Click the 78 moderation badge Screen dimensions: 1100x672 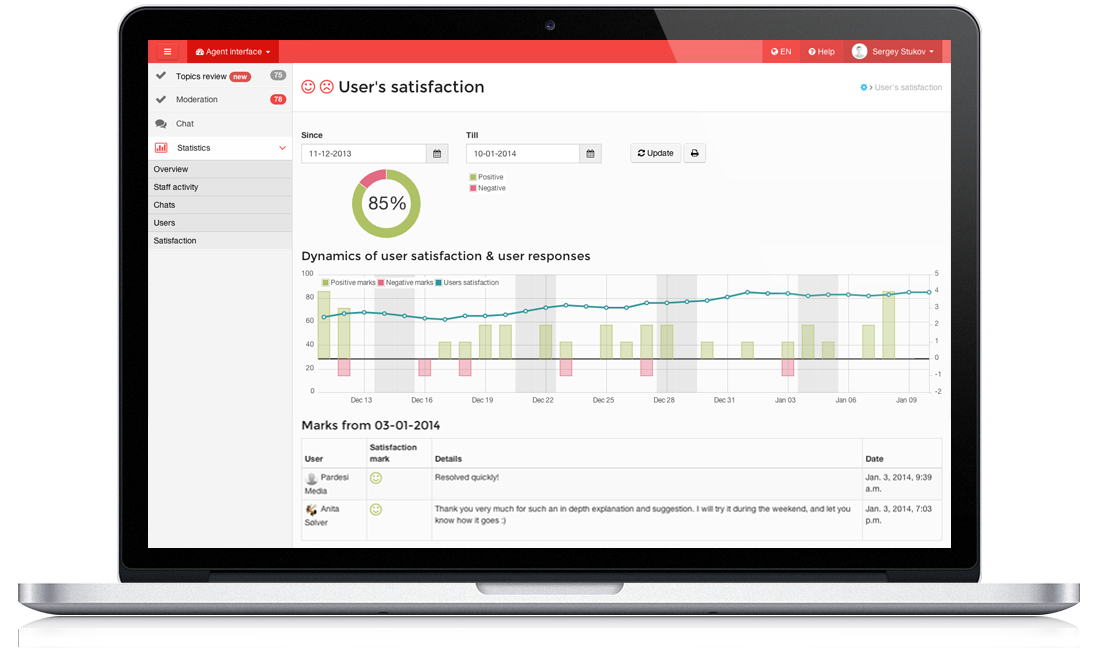coord(278,100)
